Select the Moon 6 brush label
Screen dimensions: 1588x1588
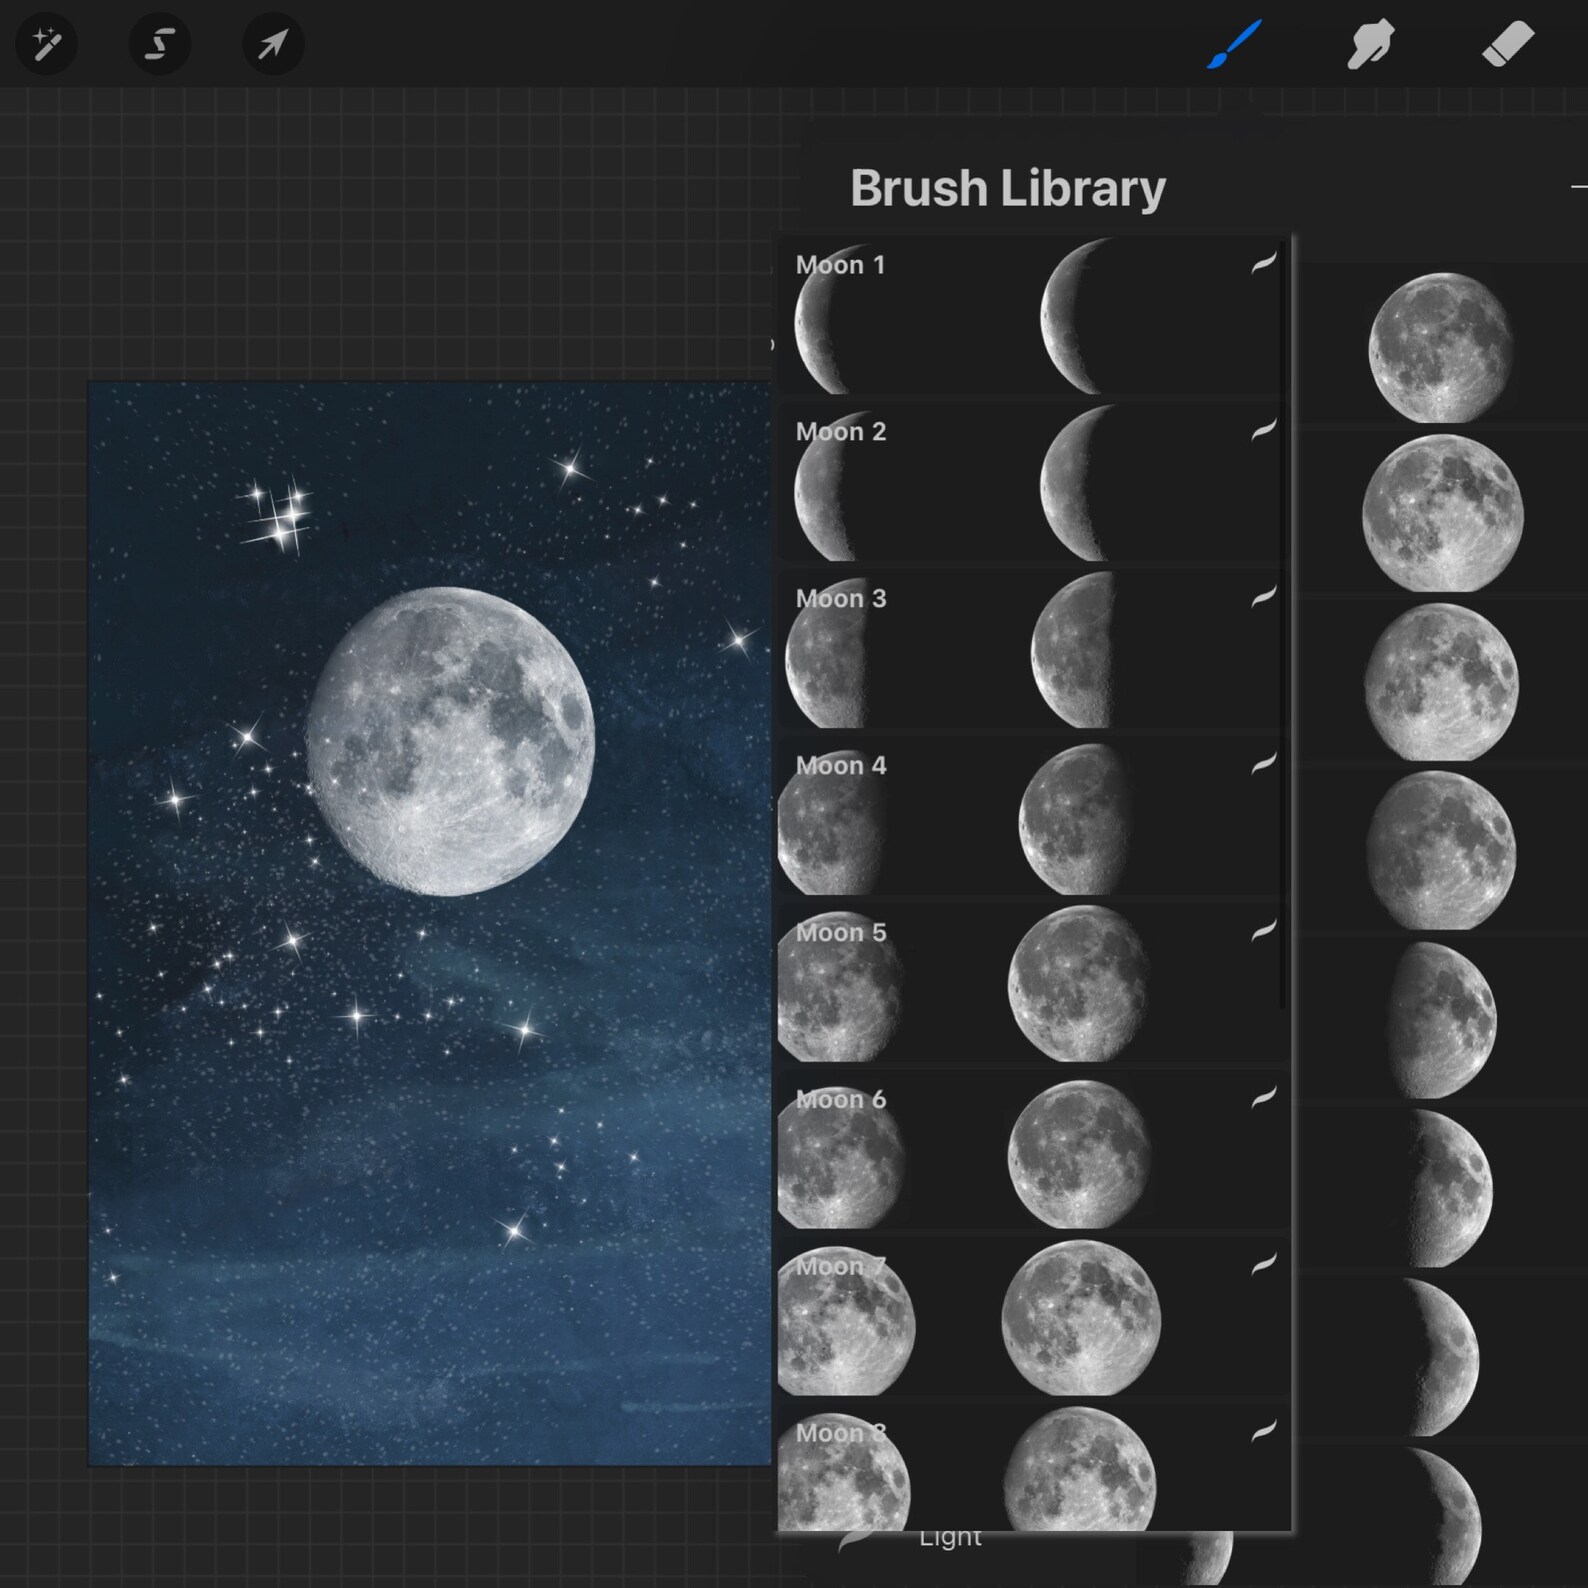pyautogui.click(x=841, y=1100)
